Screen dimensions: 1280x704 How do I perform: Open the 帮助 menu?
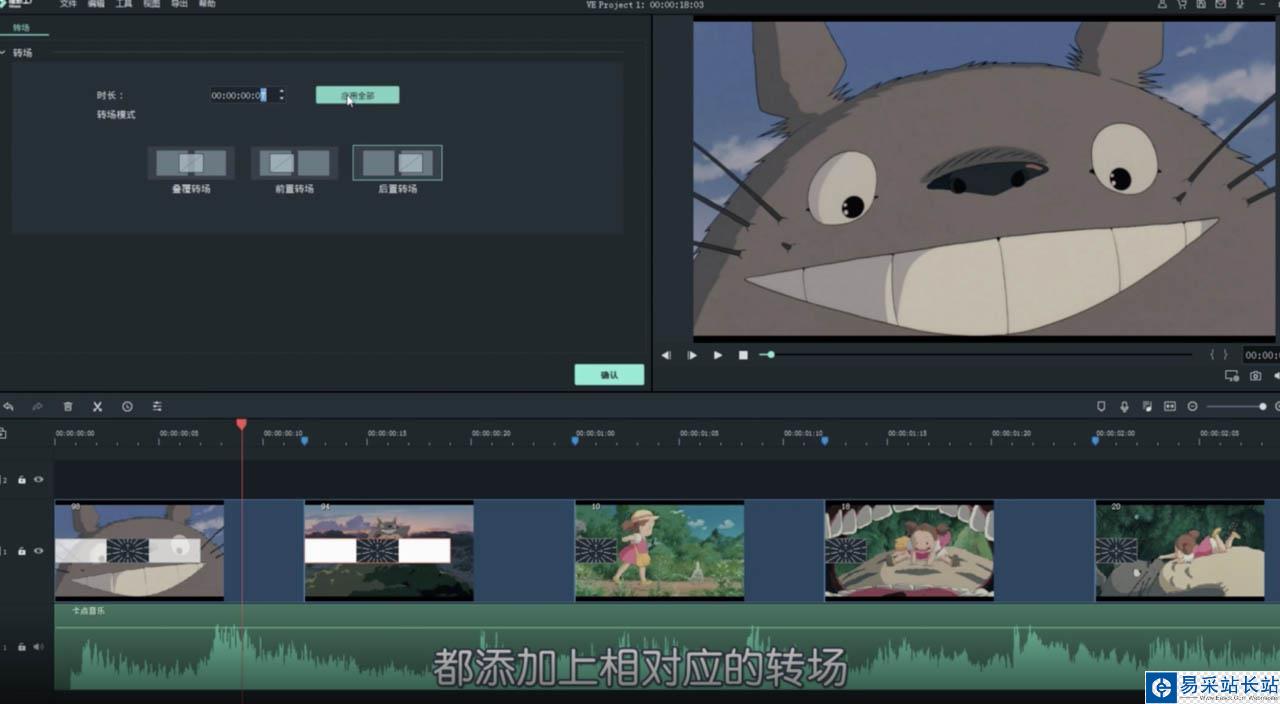point(207,4)
